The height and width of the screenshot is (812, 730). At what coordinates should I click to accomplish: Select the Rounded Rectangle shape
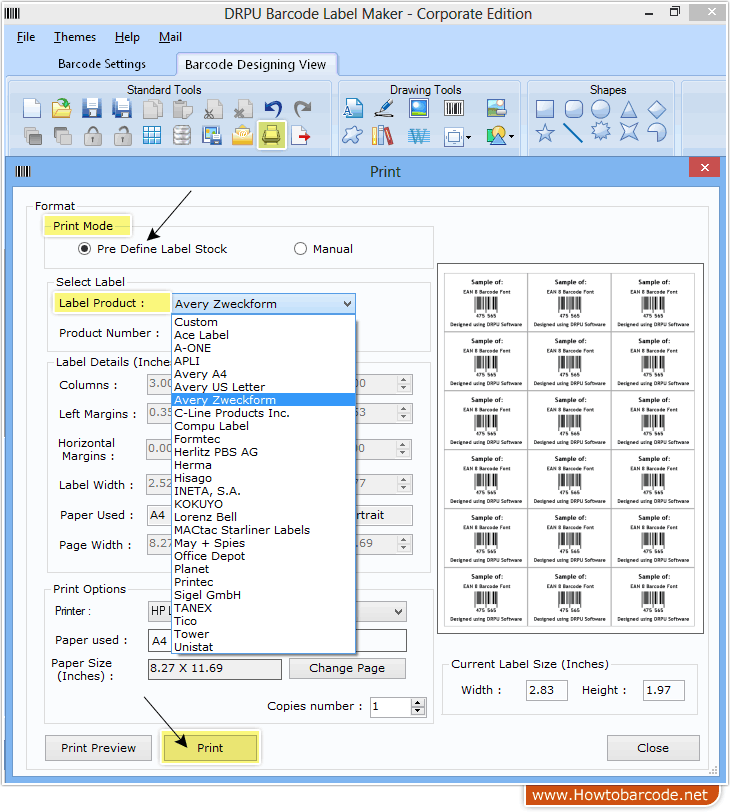point(573,109)
